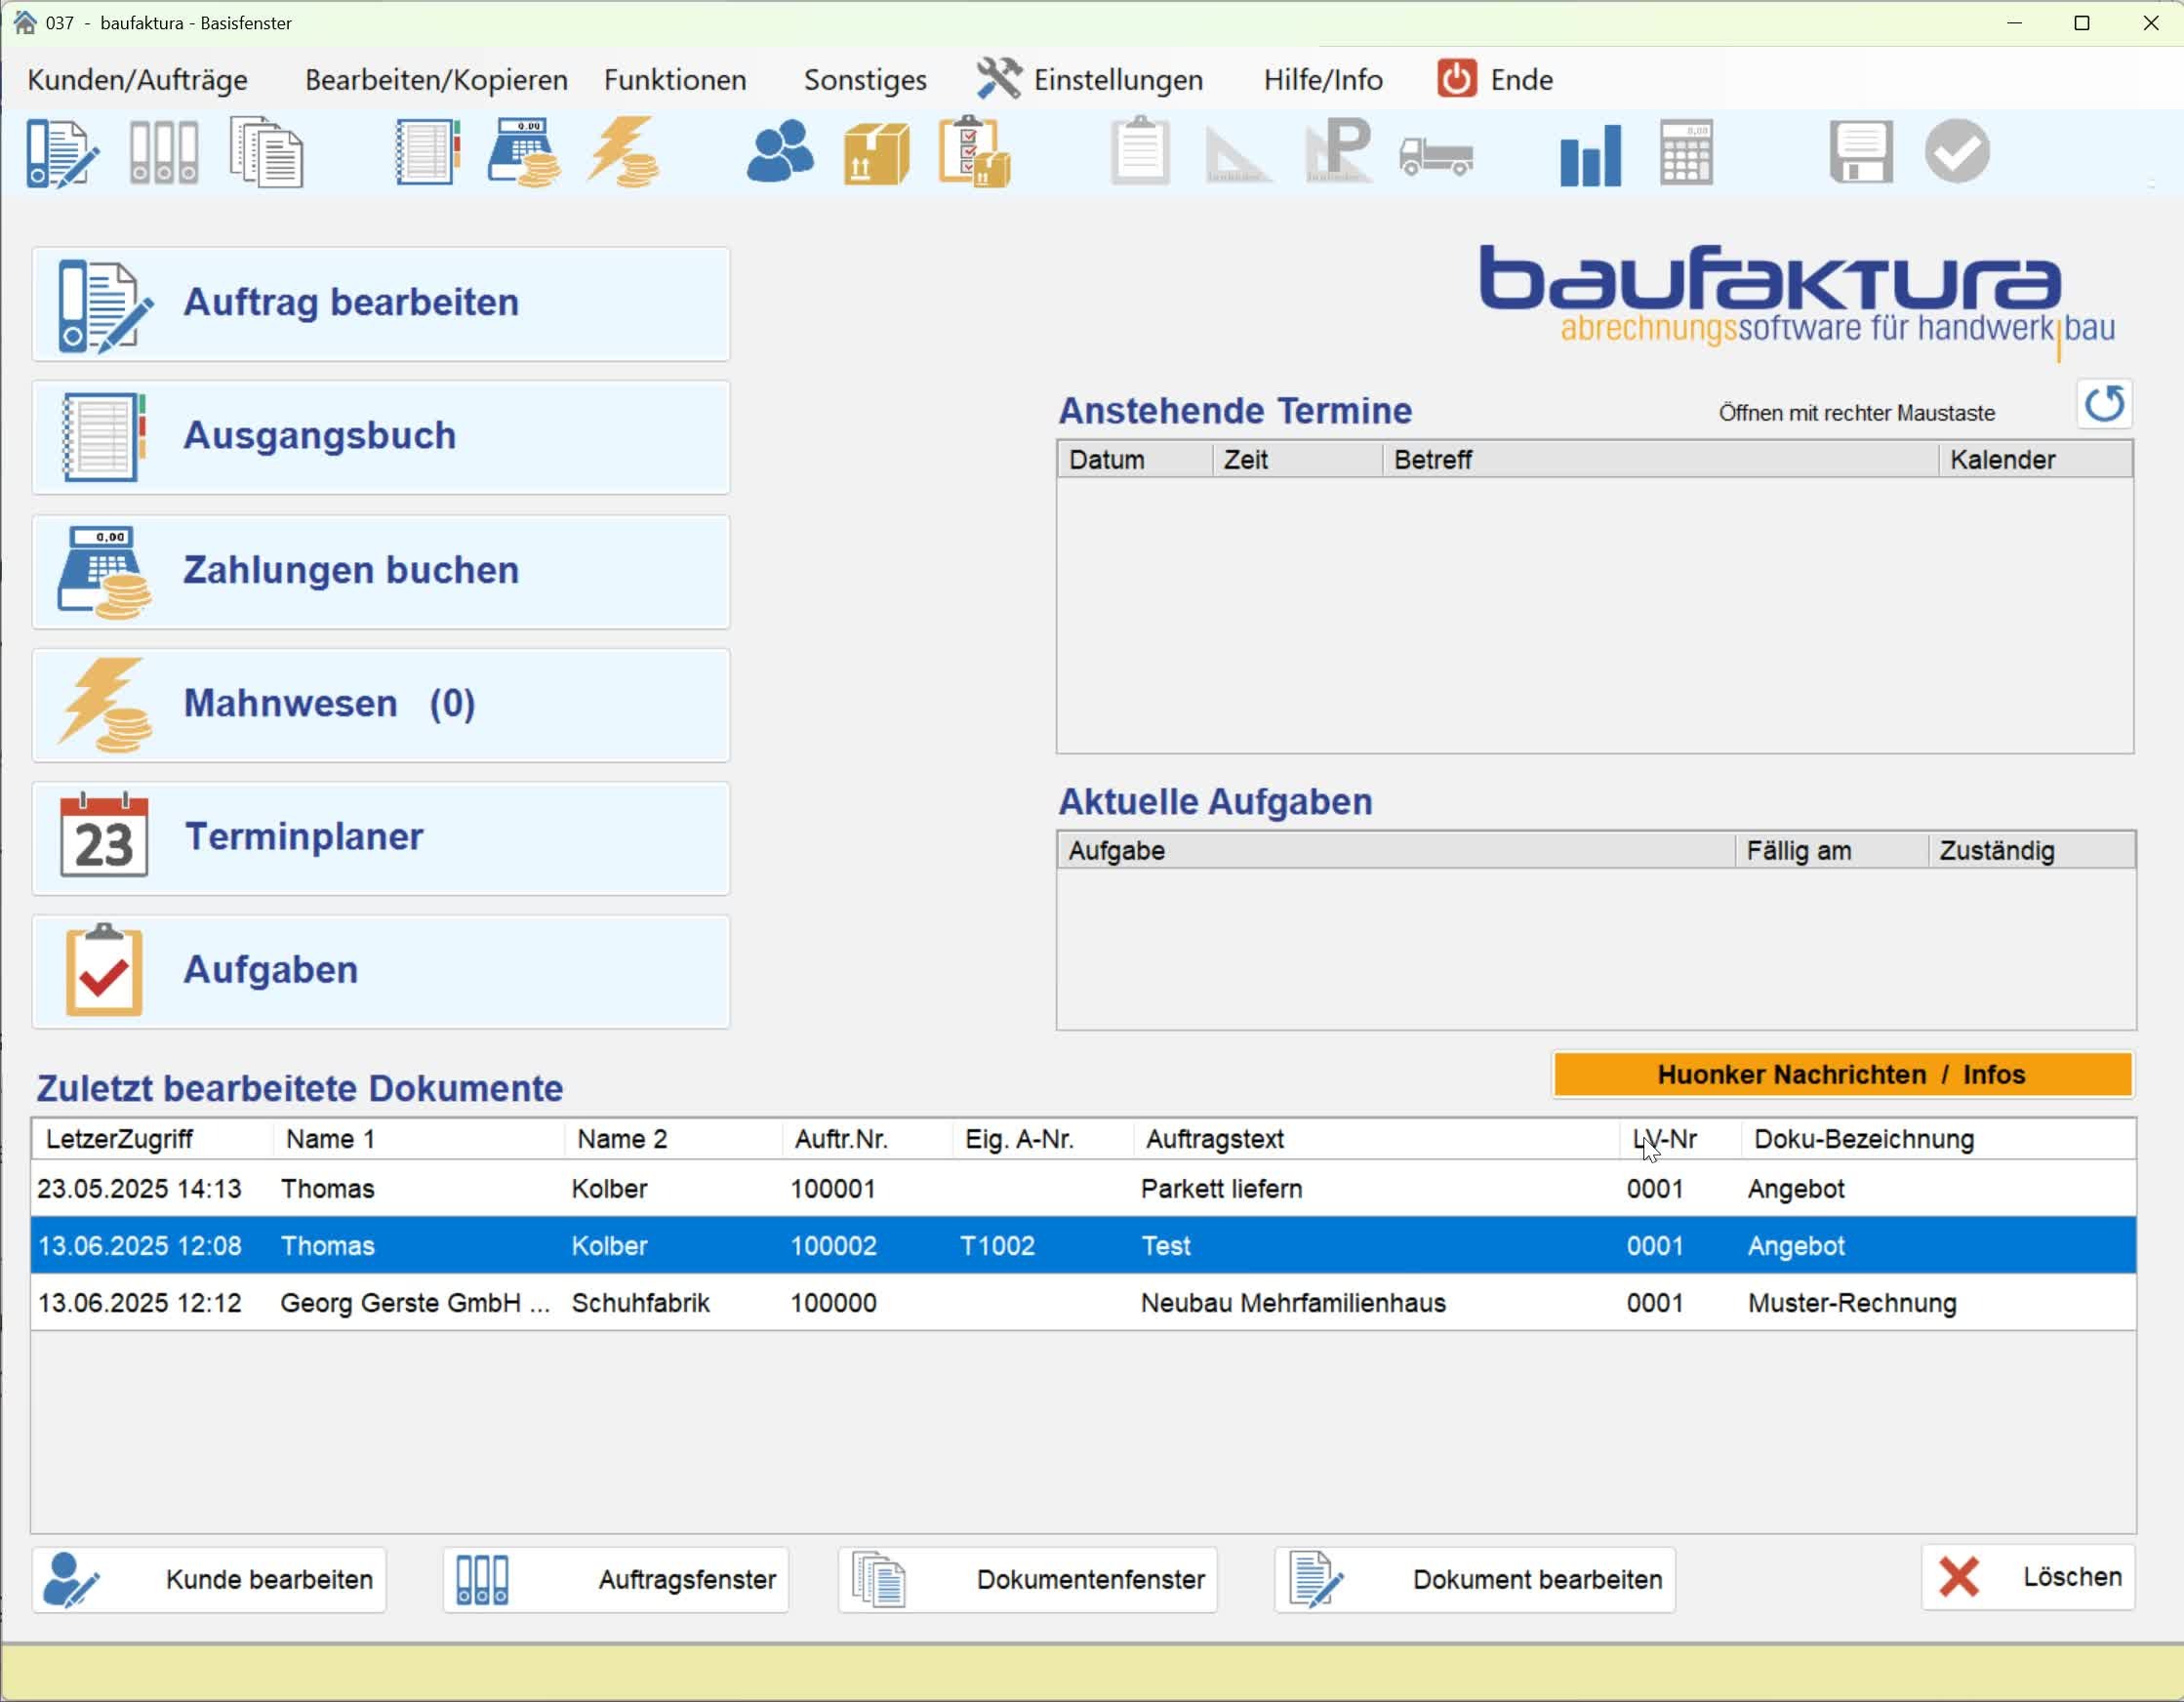Click the Mahnwesen (0) button
Image resolution: width=2184 pixels, height=1702 pixels.
tap(381, 704)
